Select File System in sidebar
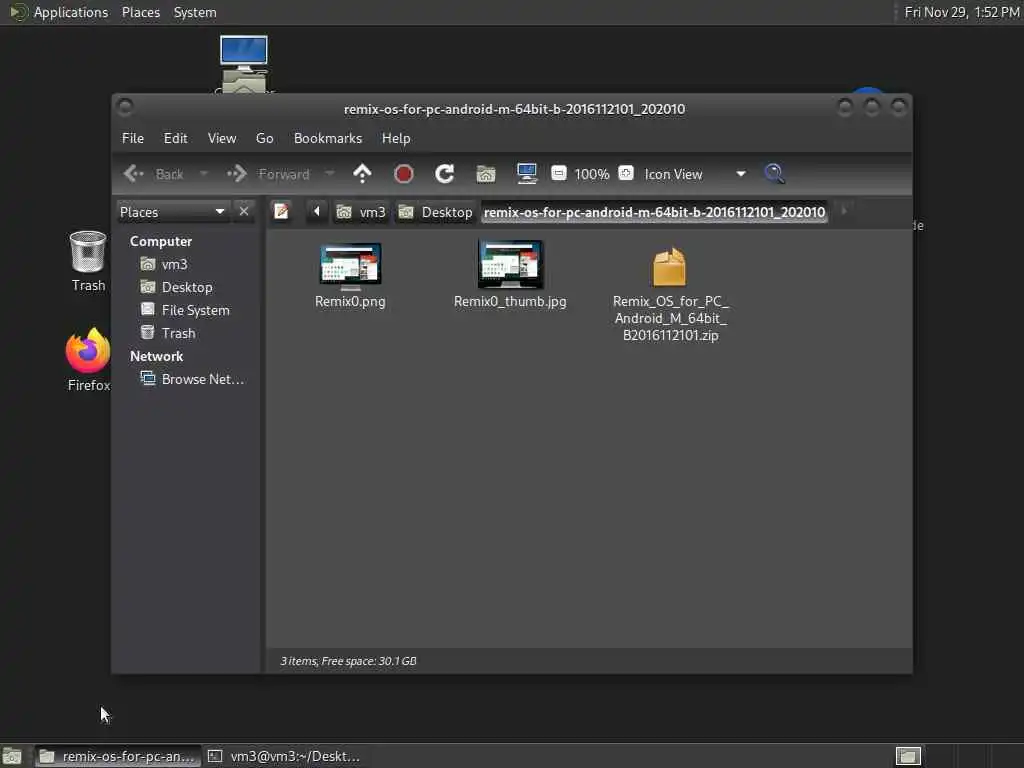1024x768 pixels. [x=195, y=310]
